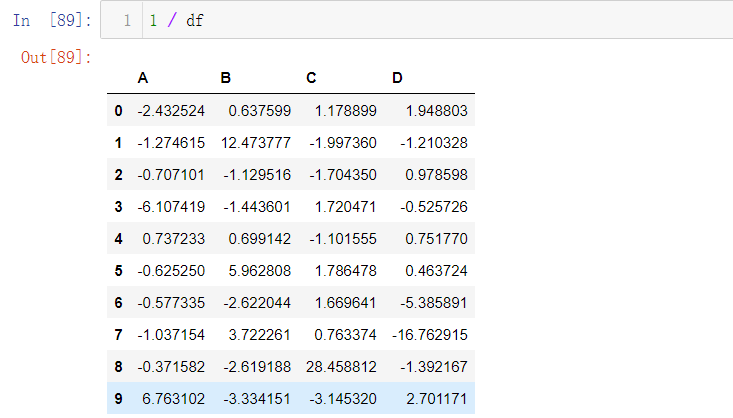
Task: Select cell value 0.463724
Action: 436,271
